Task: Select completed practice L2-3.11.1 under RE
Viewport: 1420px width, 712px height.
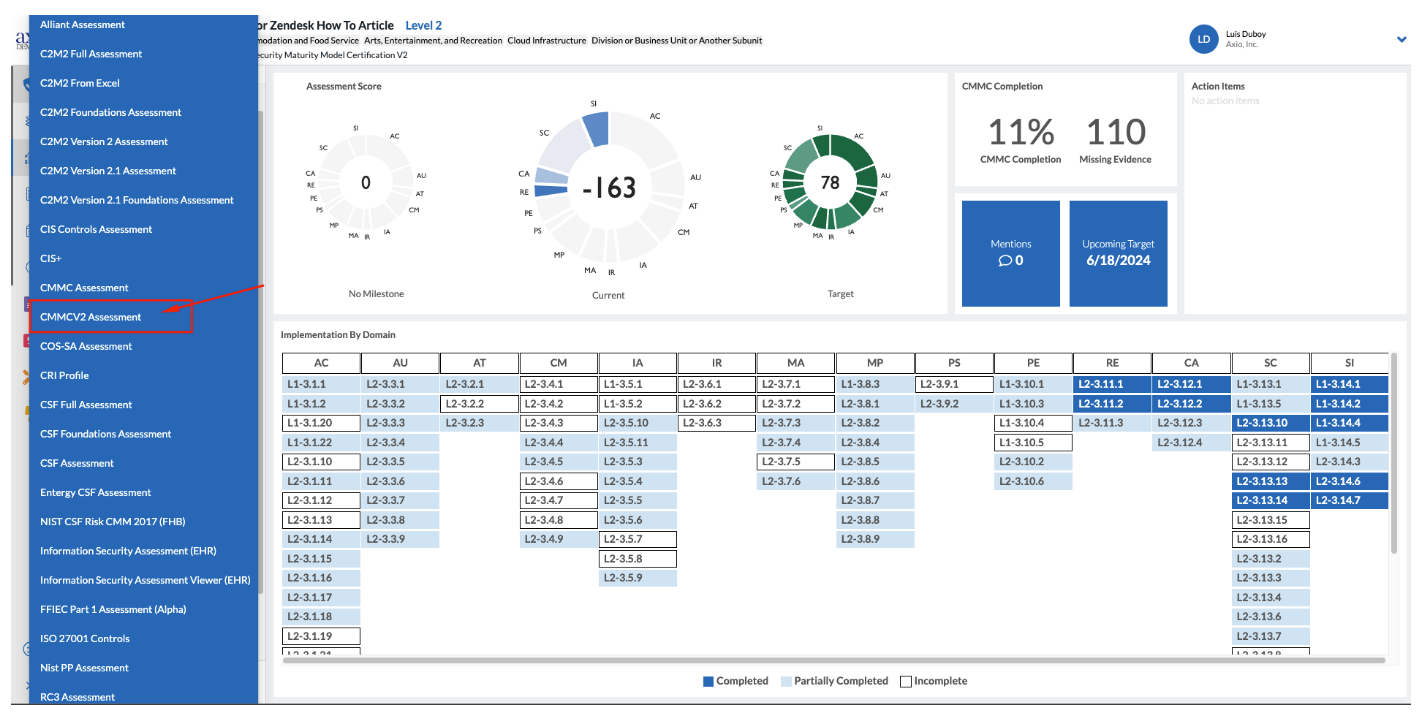Action: pyautogui.click(x=1112, y=384)
